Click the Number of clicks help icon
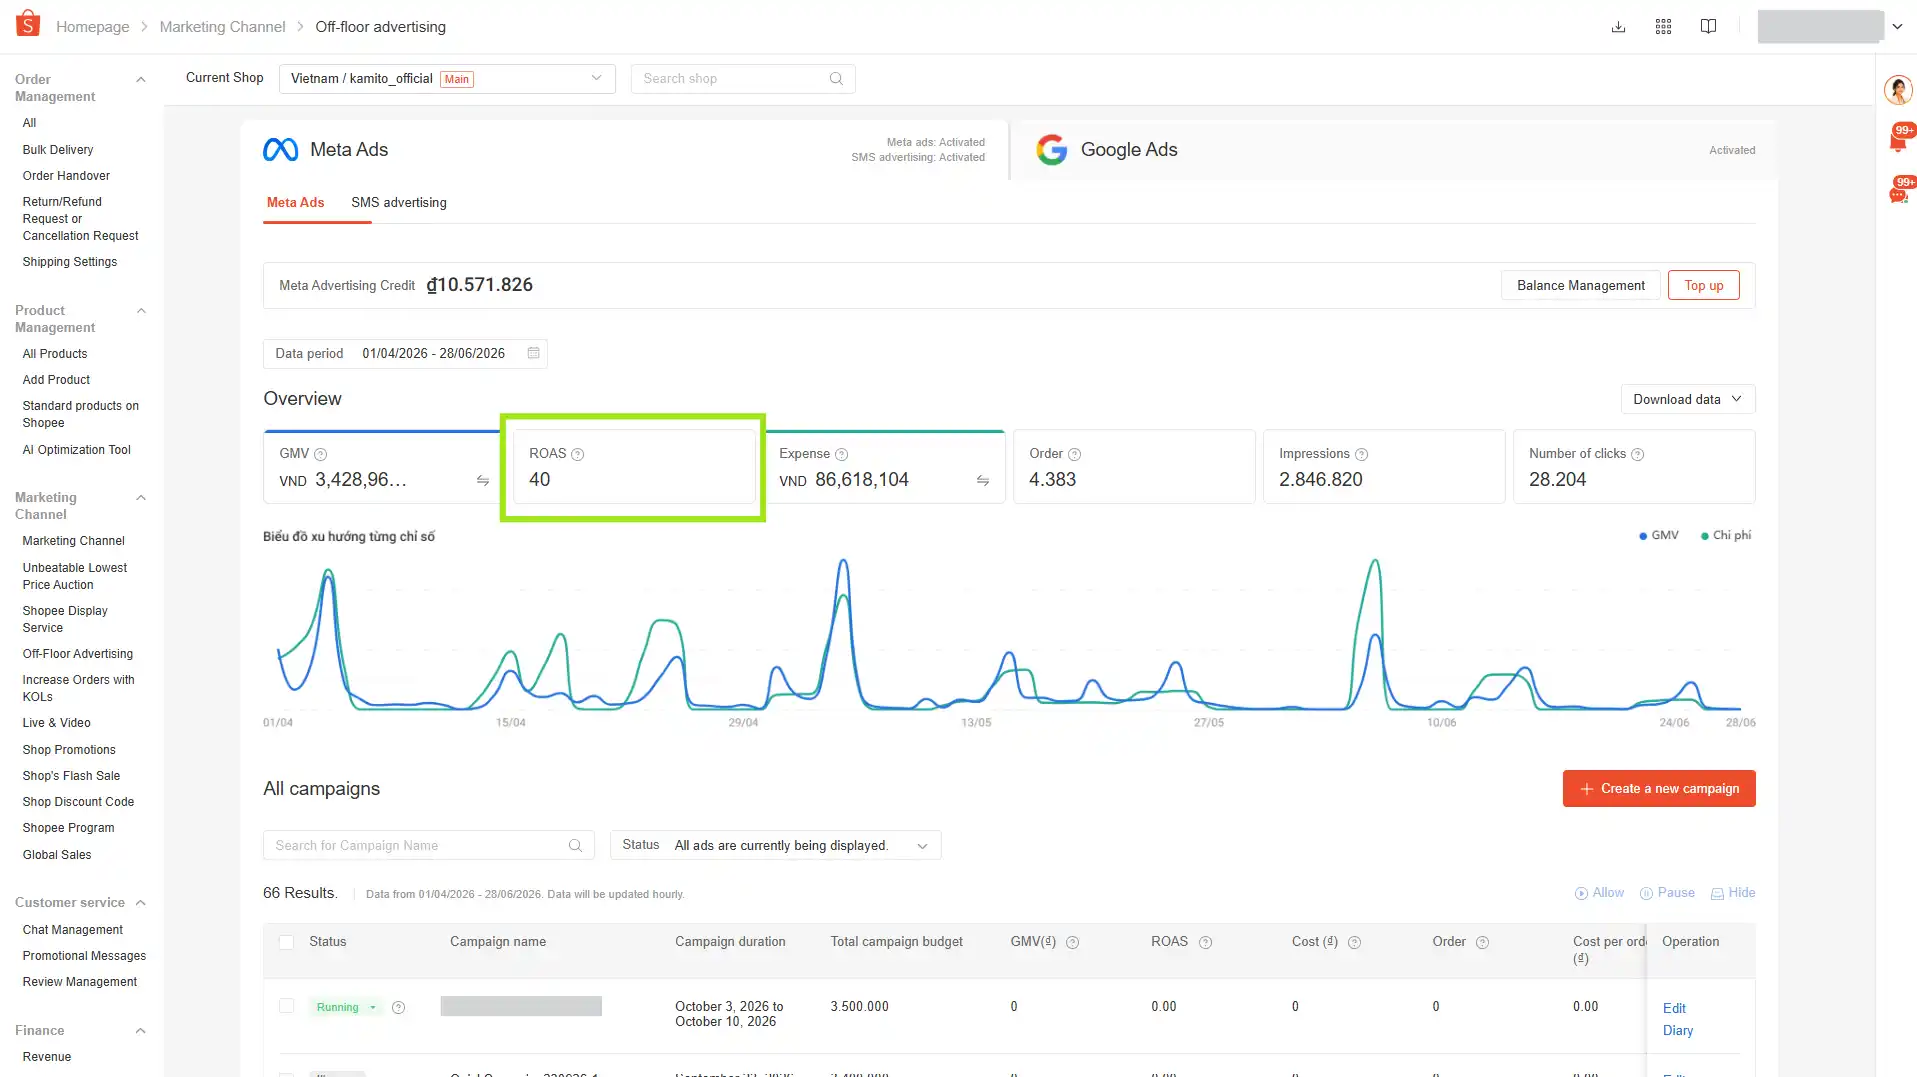 (1637, 454)
